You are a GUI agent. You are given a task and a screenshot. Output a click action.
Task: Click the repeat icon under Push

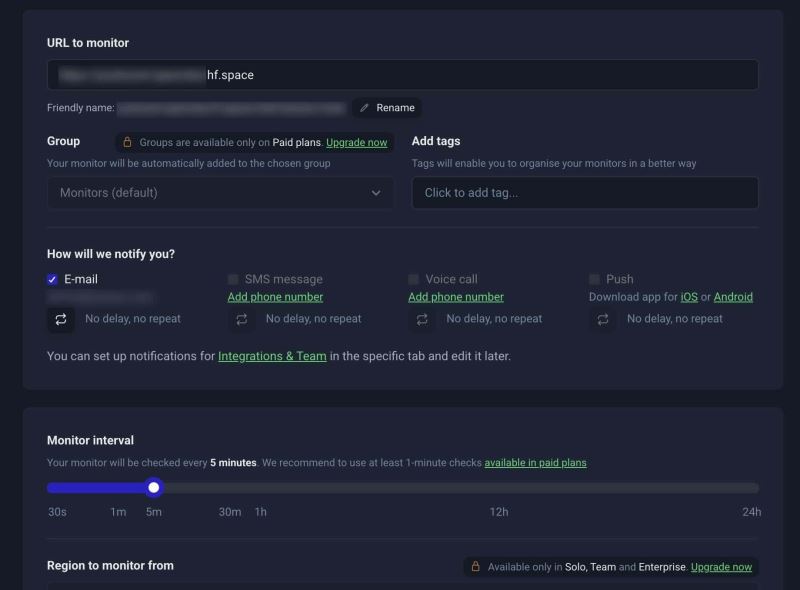[x=603, y=319]
